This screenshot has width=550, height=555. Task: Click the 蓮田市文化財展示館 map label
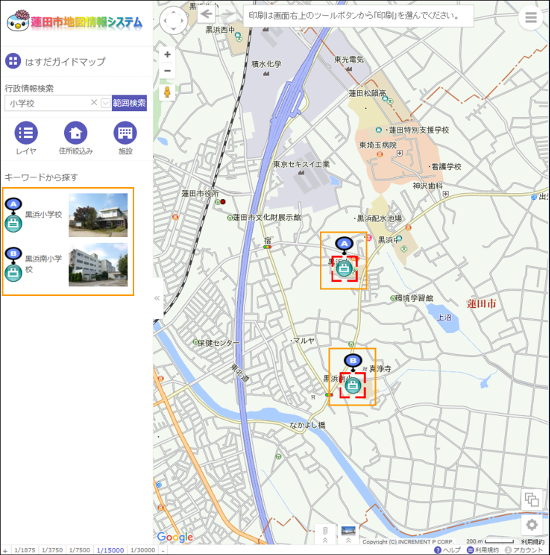(267, 217)
